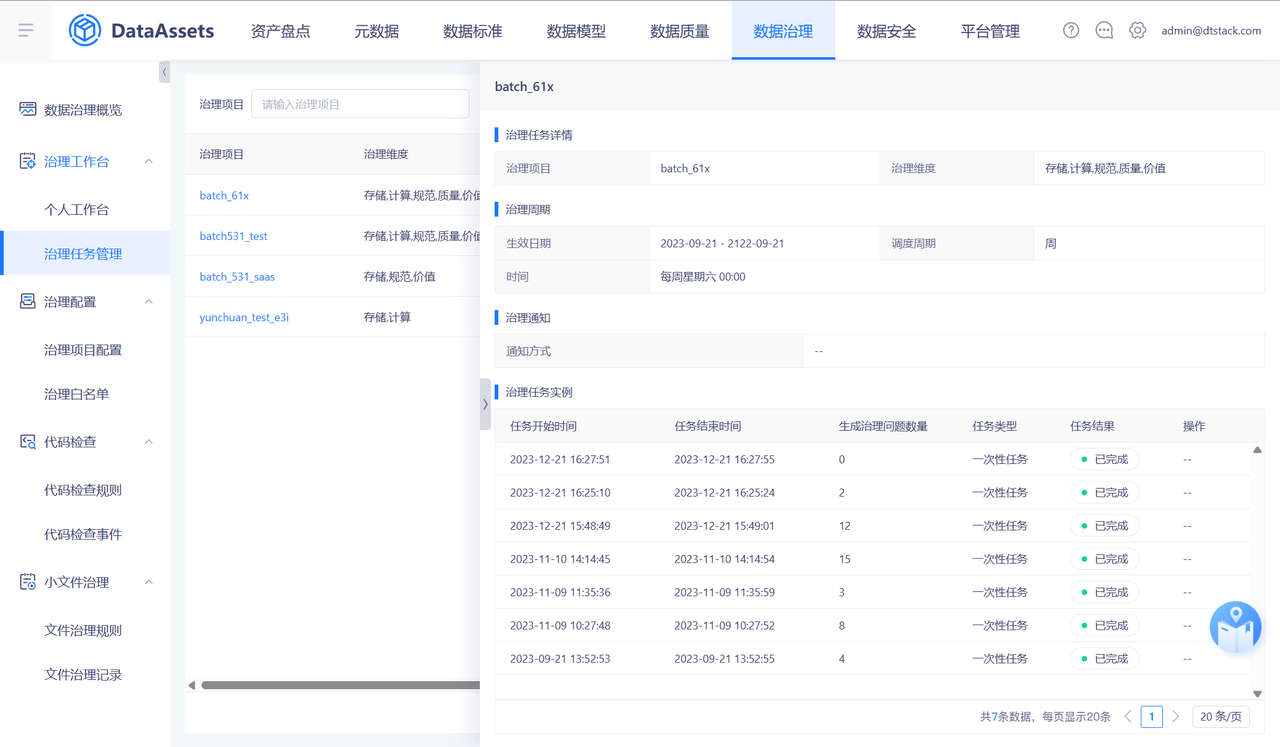Click the 数据治理概览 sidebar icon
The image size is (1280, 747).
[28, 109]
